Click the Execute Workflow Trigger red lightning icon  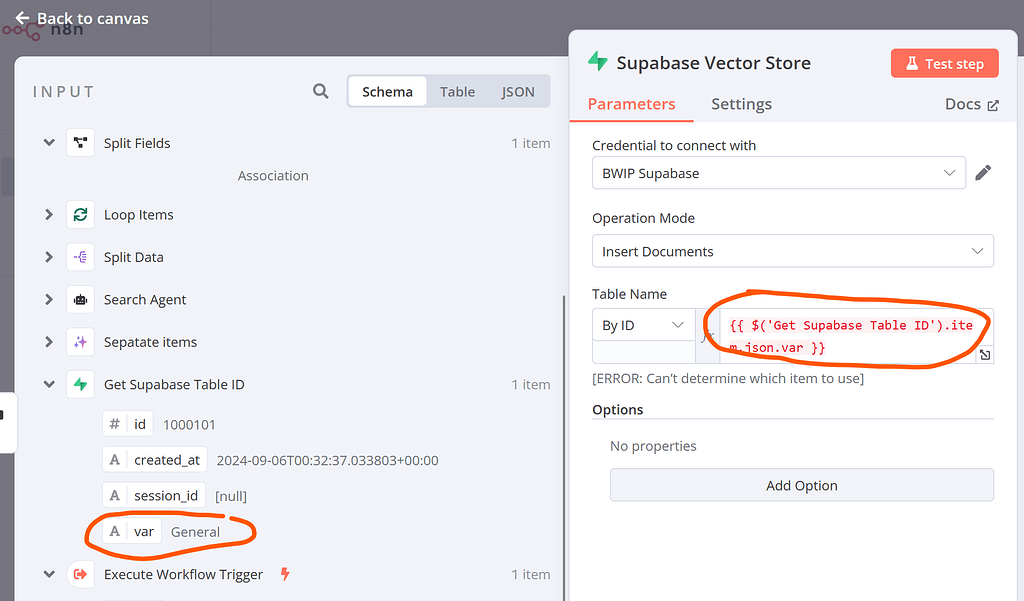[x=285, y=573]
